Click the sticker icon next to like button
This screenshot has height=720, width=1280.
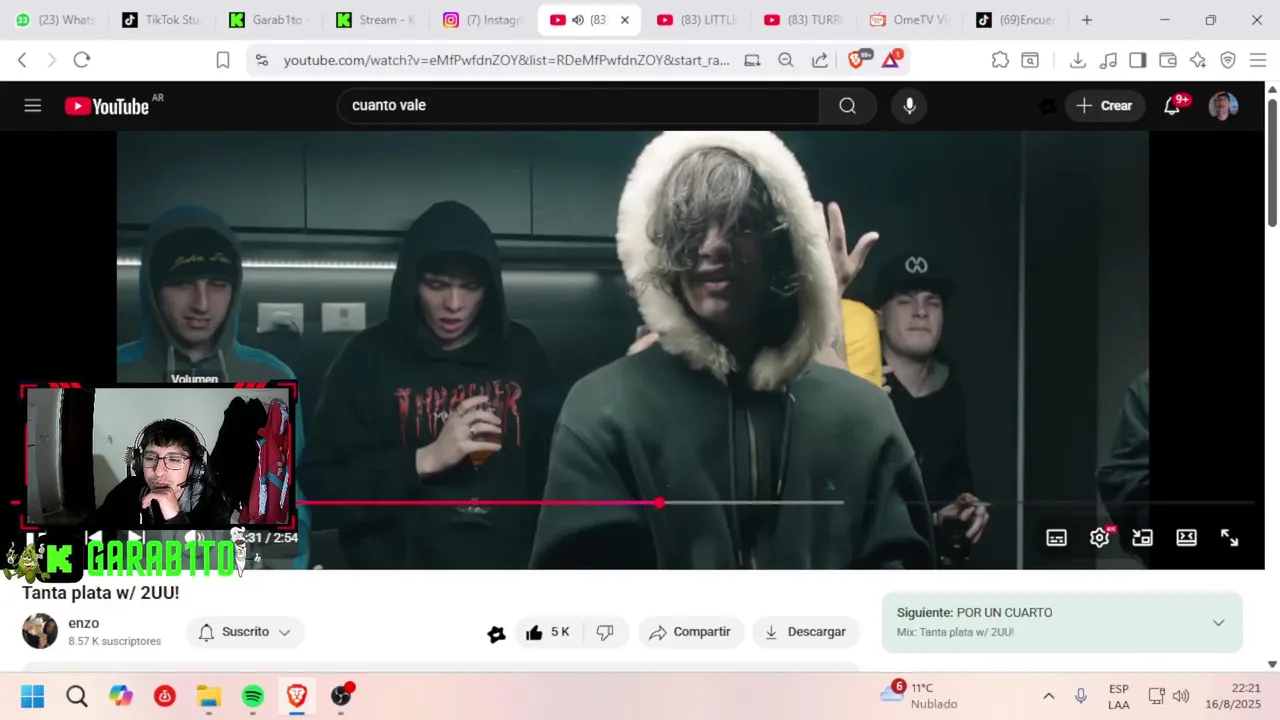click(496, 633)
